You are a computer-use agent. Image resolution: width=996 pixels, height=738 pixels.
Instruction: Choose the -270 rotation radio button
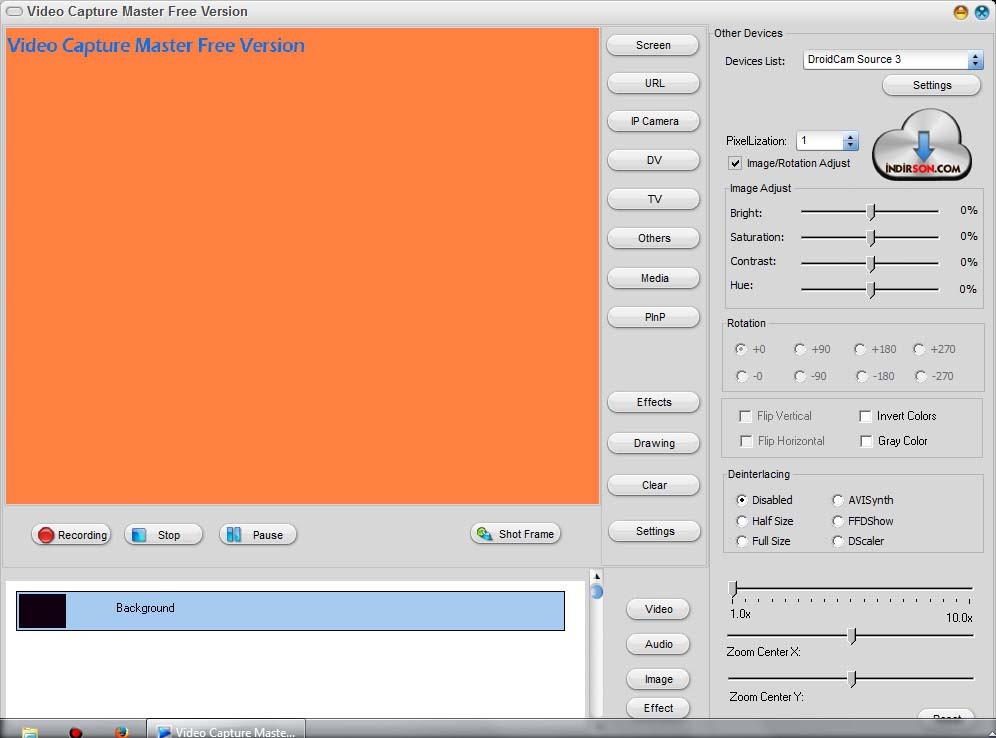pyautogui.click(x=920, y=376)
